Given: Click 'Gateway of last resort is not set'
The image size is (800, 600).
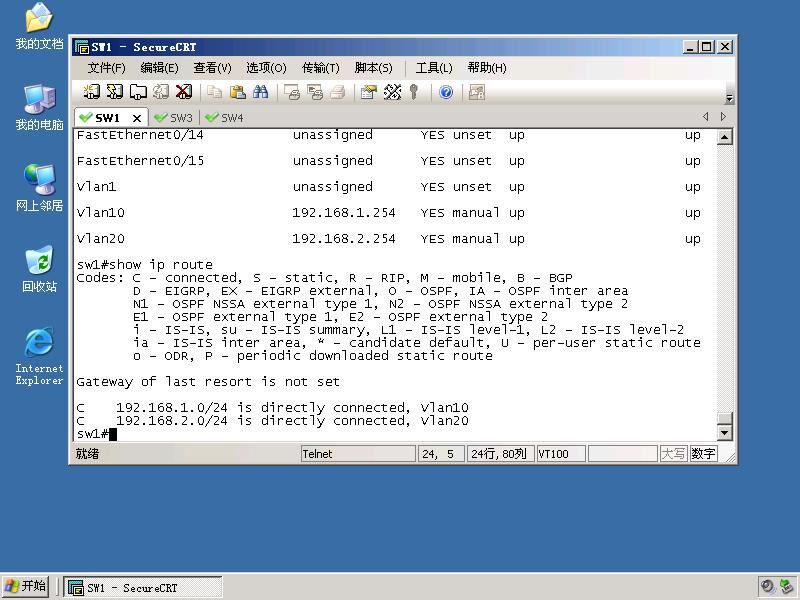Looking at the screenshot, I should pyautogui.click(x=208, y=382).
